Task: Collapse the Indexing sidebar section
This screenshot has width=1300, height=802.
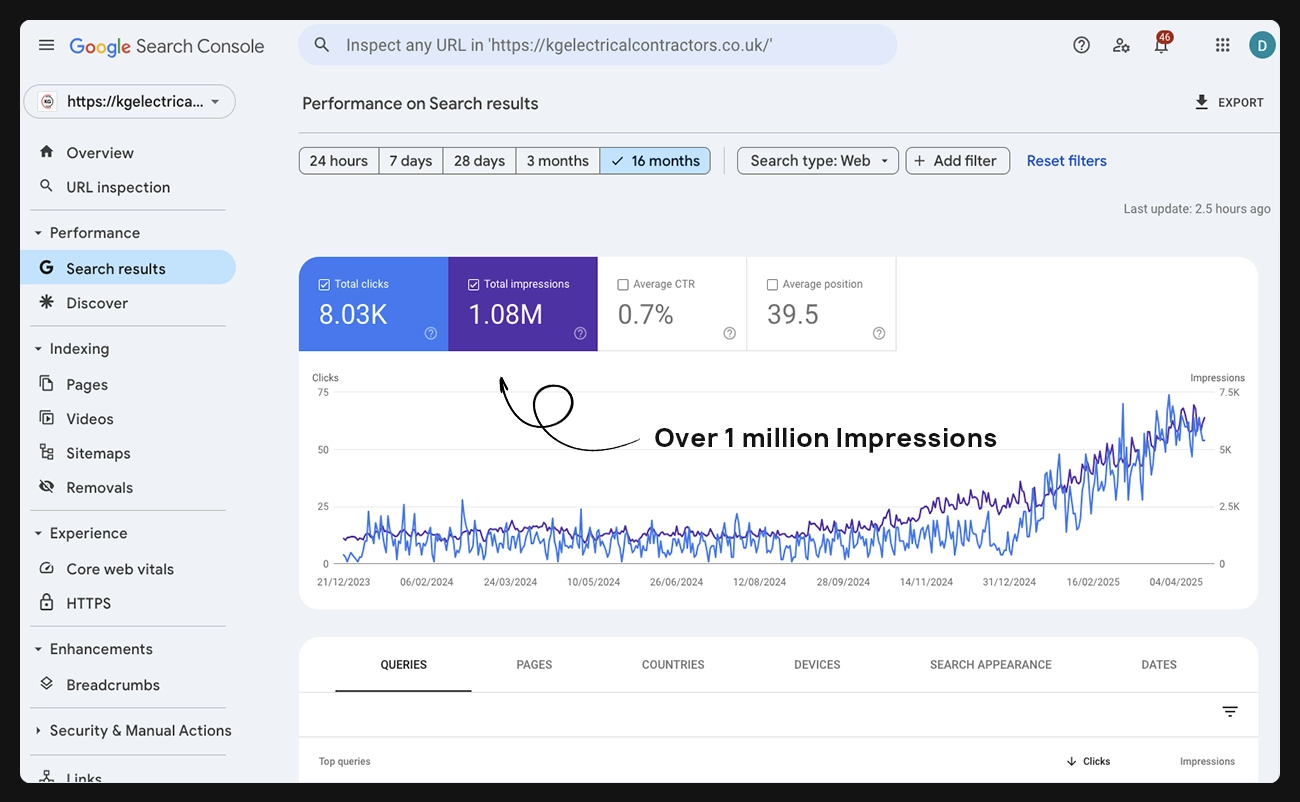Action: pyautogui.click(x=39, y=349)
